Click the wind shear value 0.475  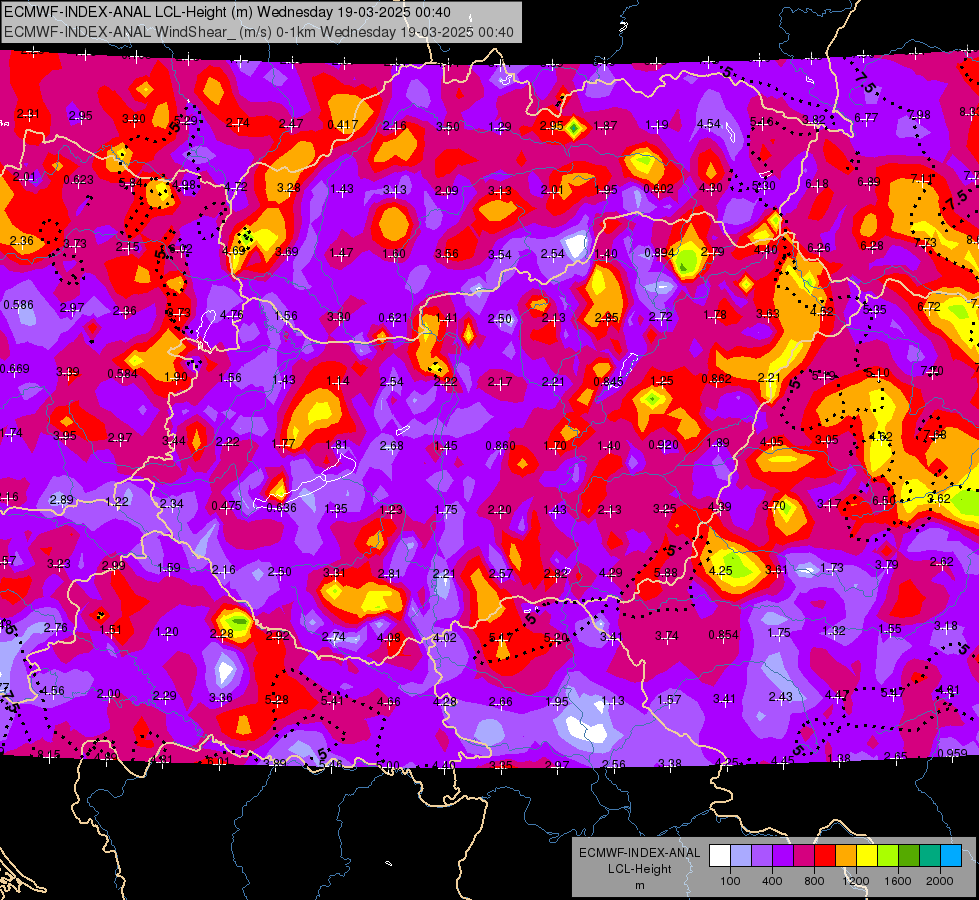pos(227,506)
